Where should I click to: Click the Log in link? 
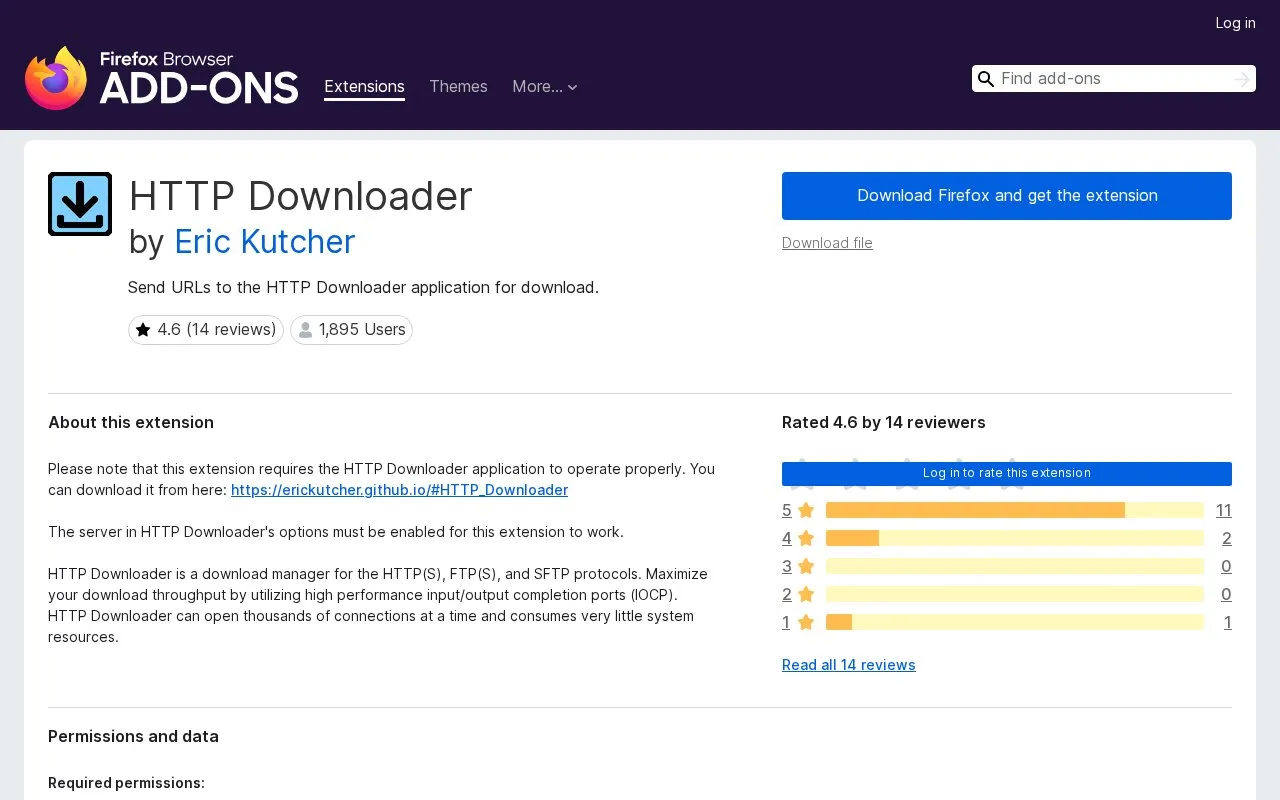(x=1235, y=23)
